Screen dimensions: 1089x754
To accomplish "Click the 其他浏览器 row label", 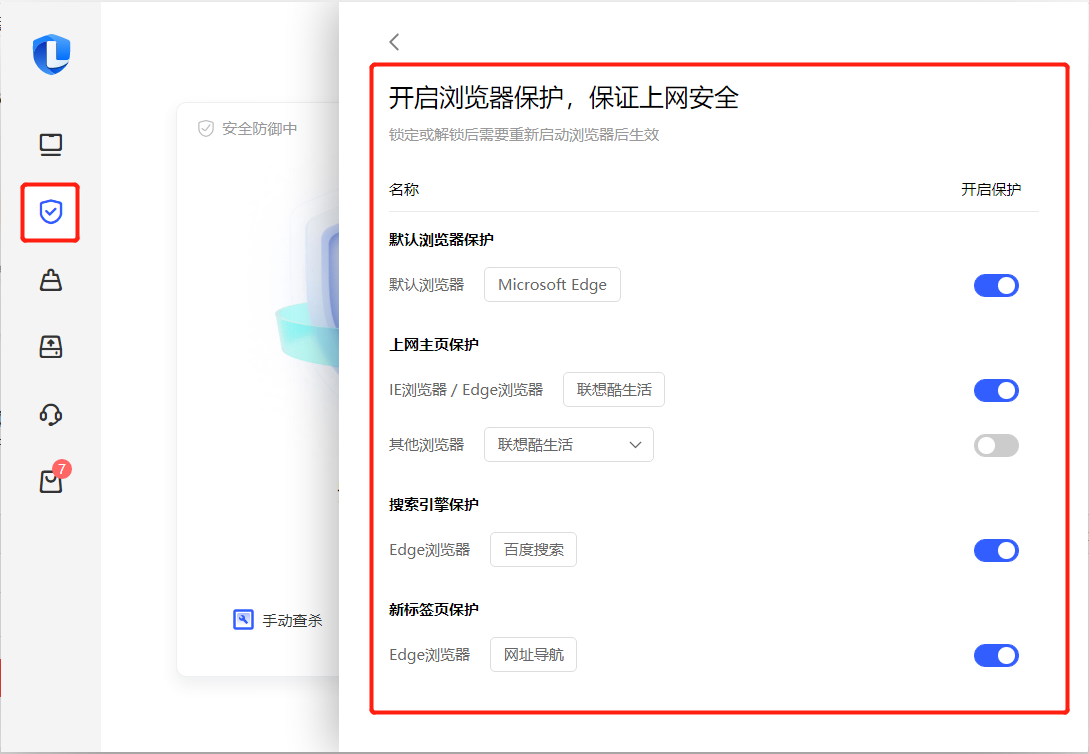I will pos(426,445).
